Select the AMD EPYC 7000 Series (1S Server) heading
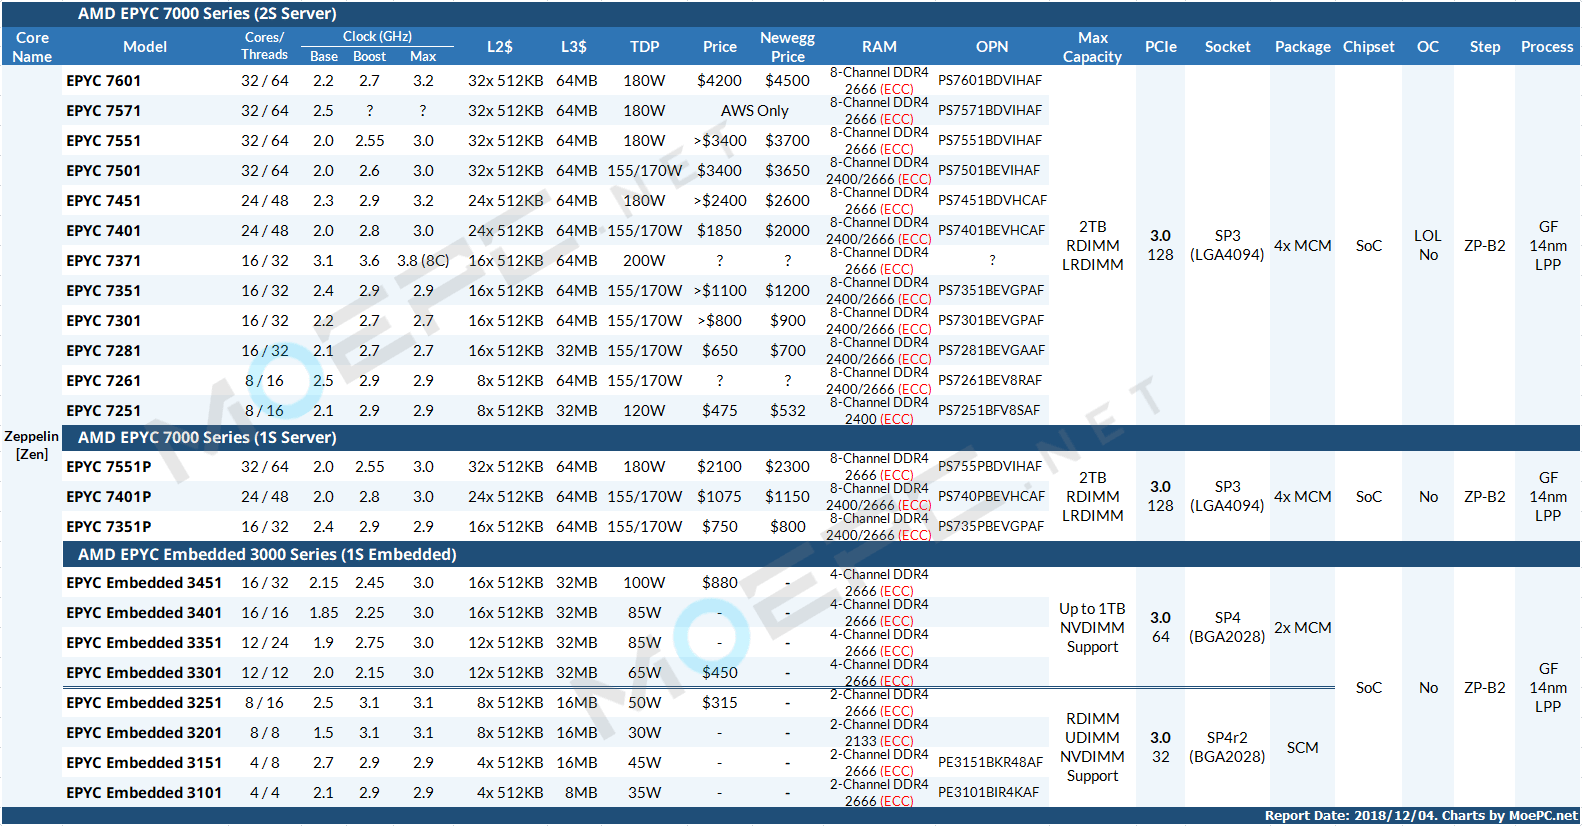 tap(207, 438)
